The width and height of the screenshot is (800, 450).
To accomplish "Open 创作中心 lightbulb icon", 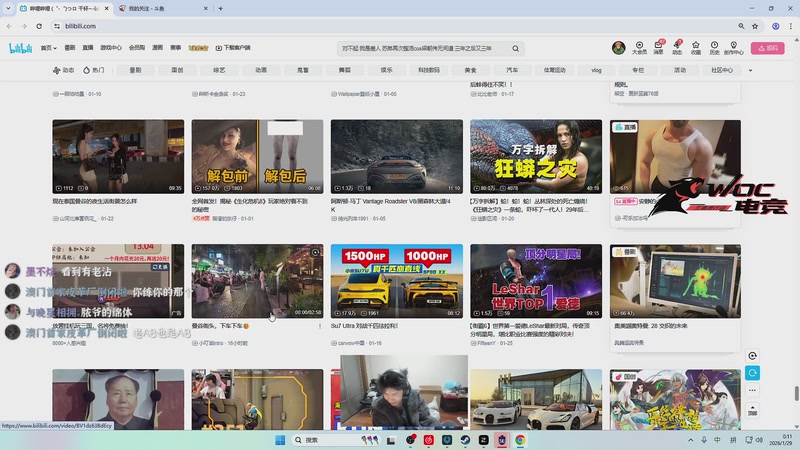I will (x=733, y=48).
